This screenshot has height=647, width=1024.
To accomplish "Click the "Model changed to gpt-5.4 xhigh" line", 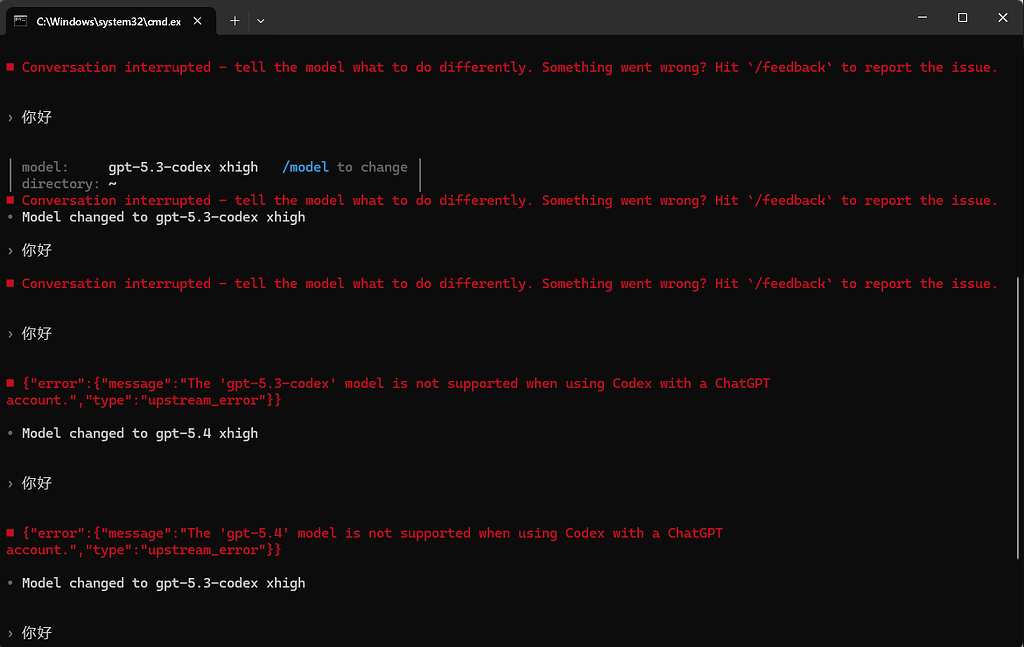I will 140,434.
